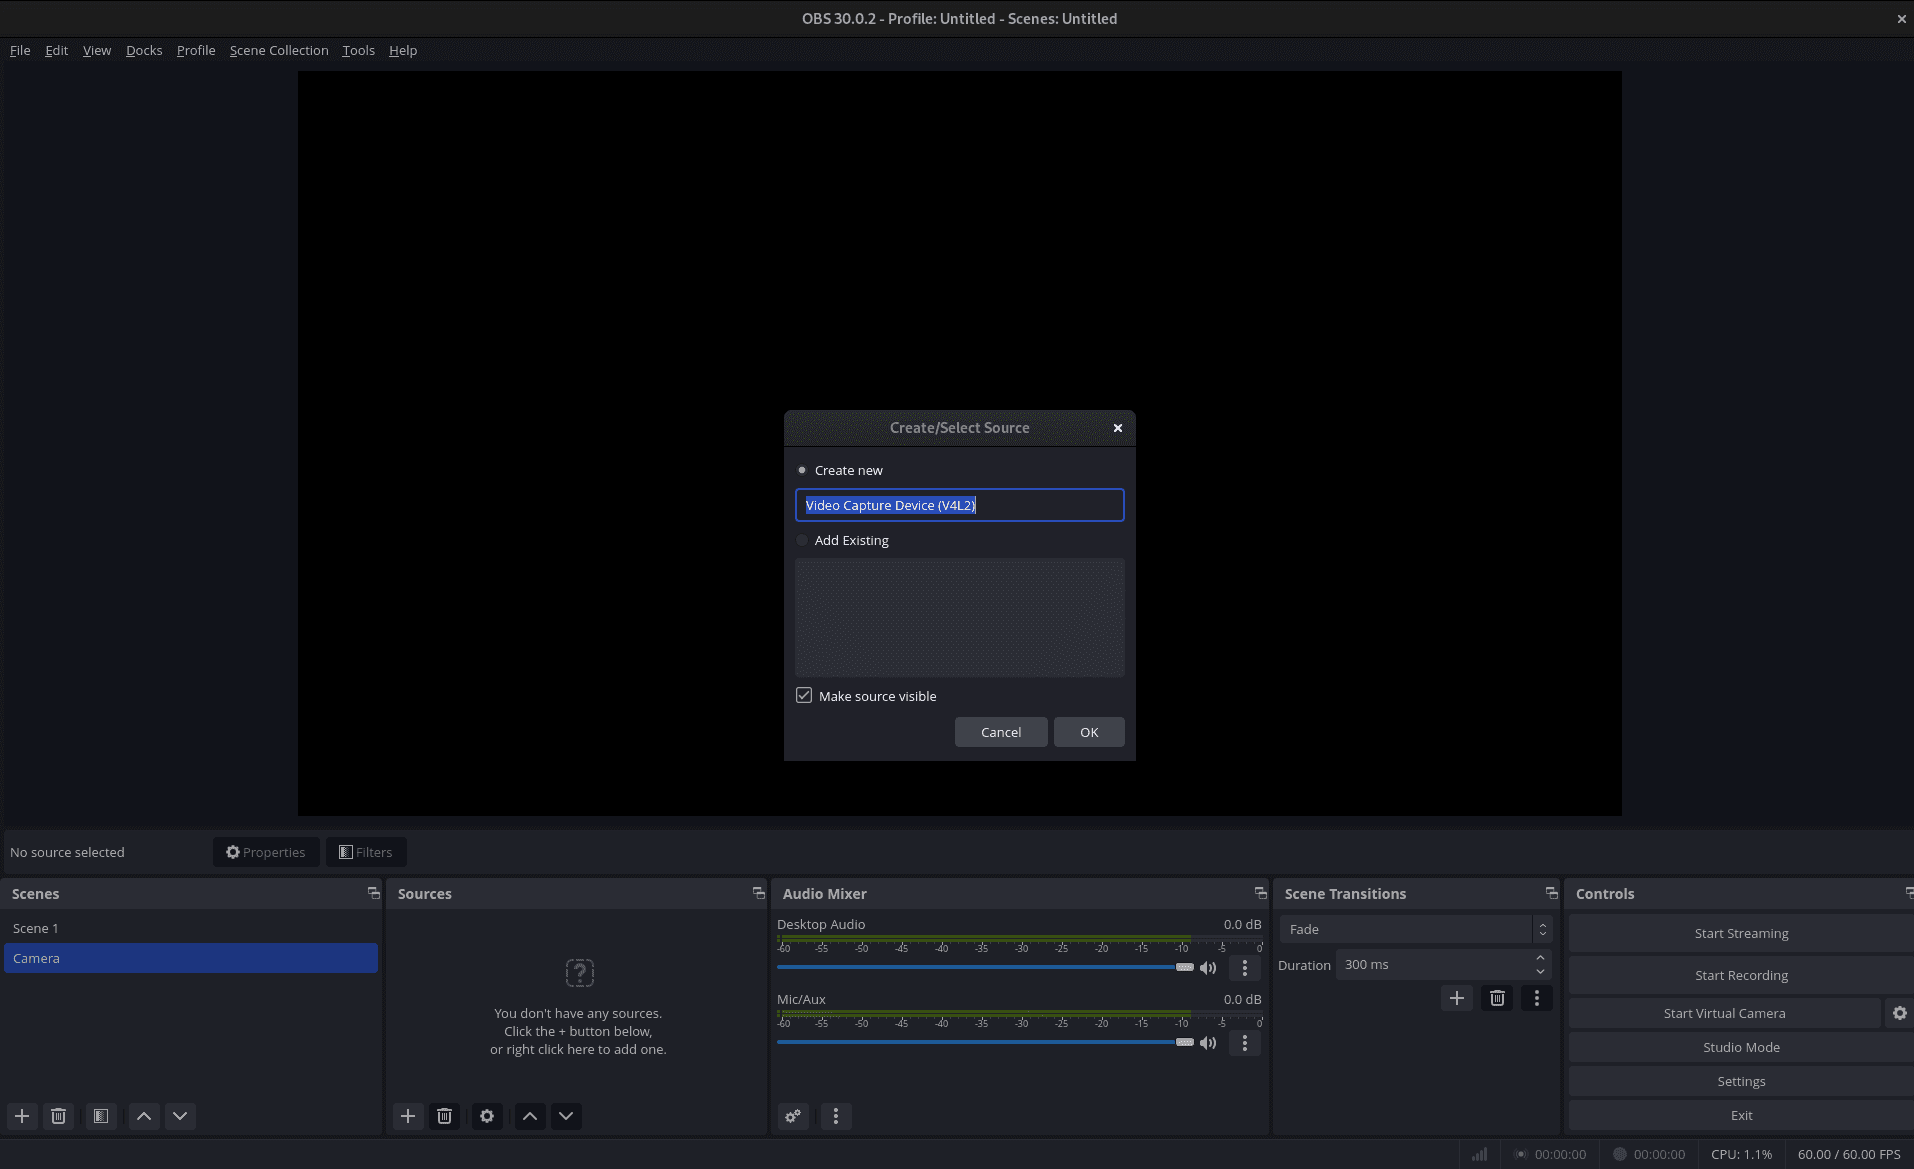Click Start Virtual Camera button
Screen dimensions: 1914x1169
1724,1013
